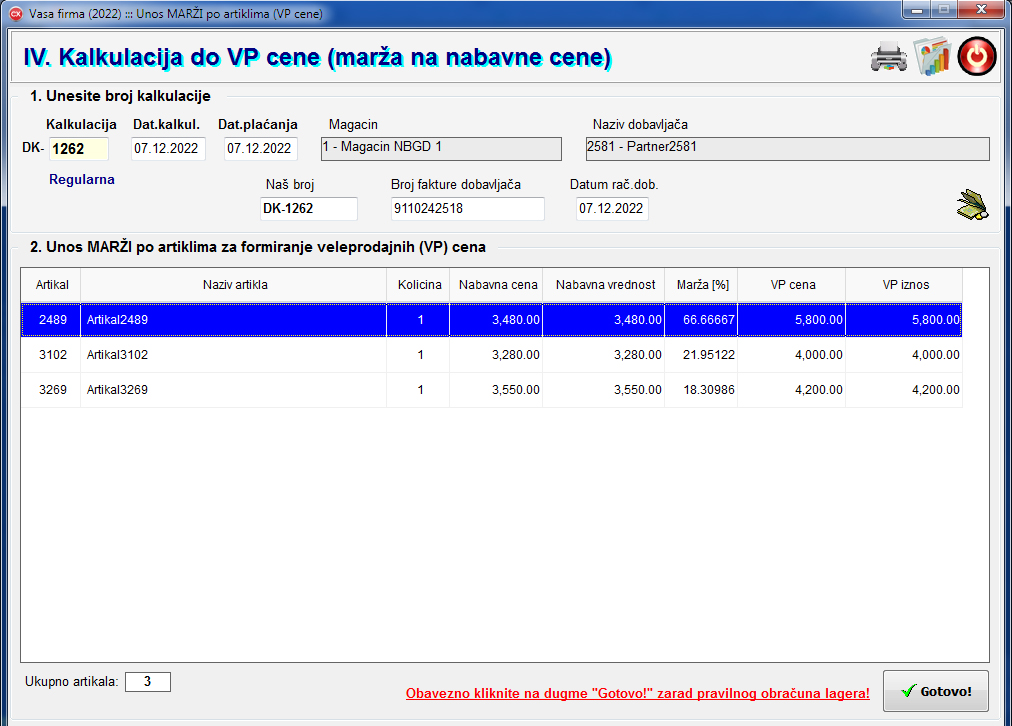The width and height of the screenshot is (1012, 726).
Task: Click the money stack icon
Action: click(x=972, y=205)
